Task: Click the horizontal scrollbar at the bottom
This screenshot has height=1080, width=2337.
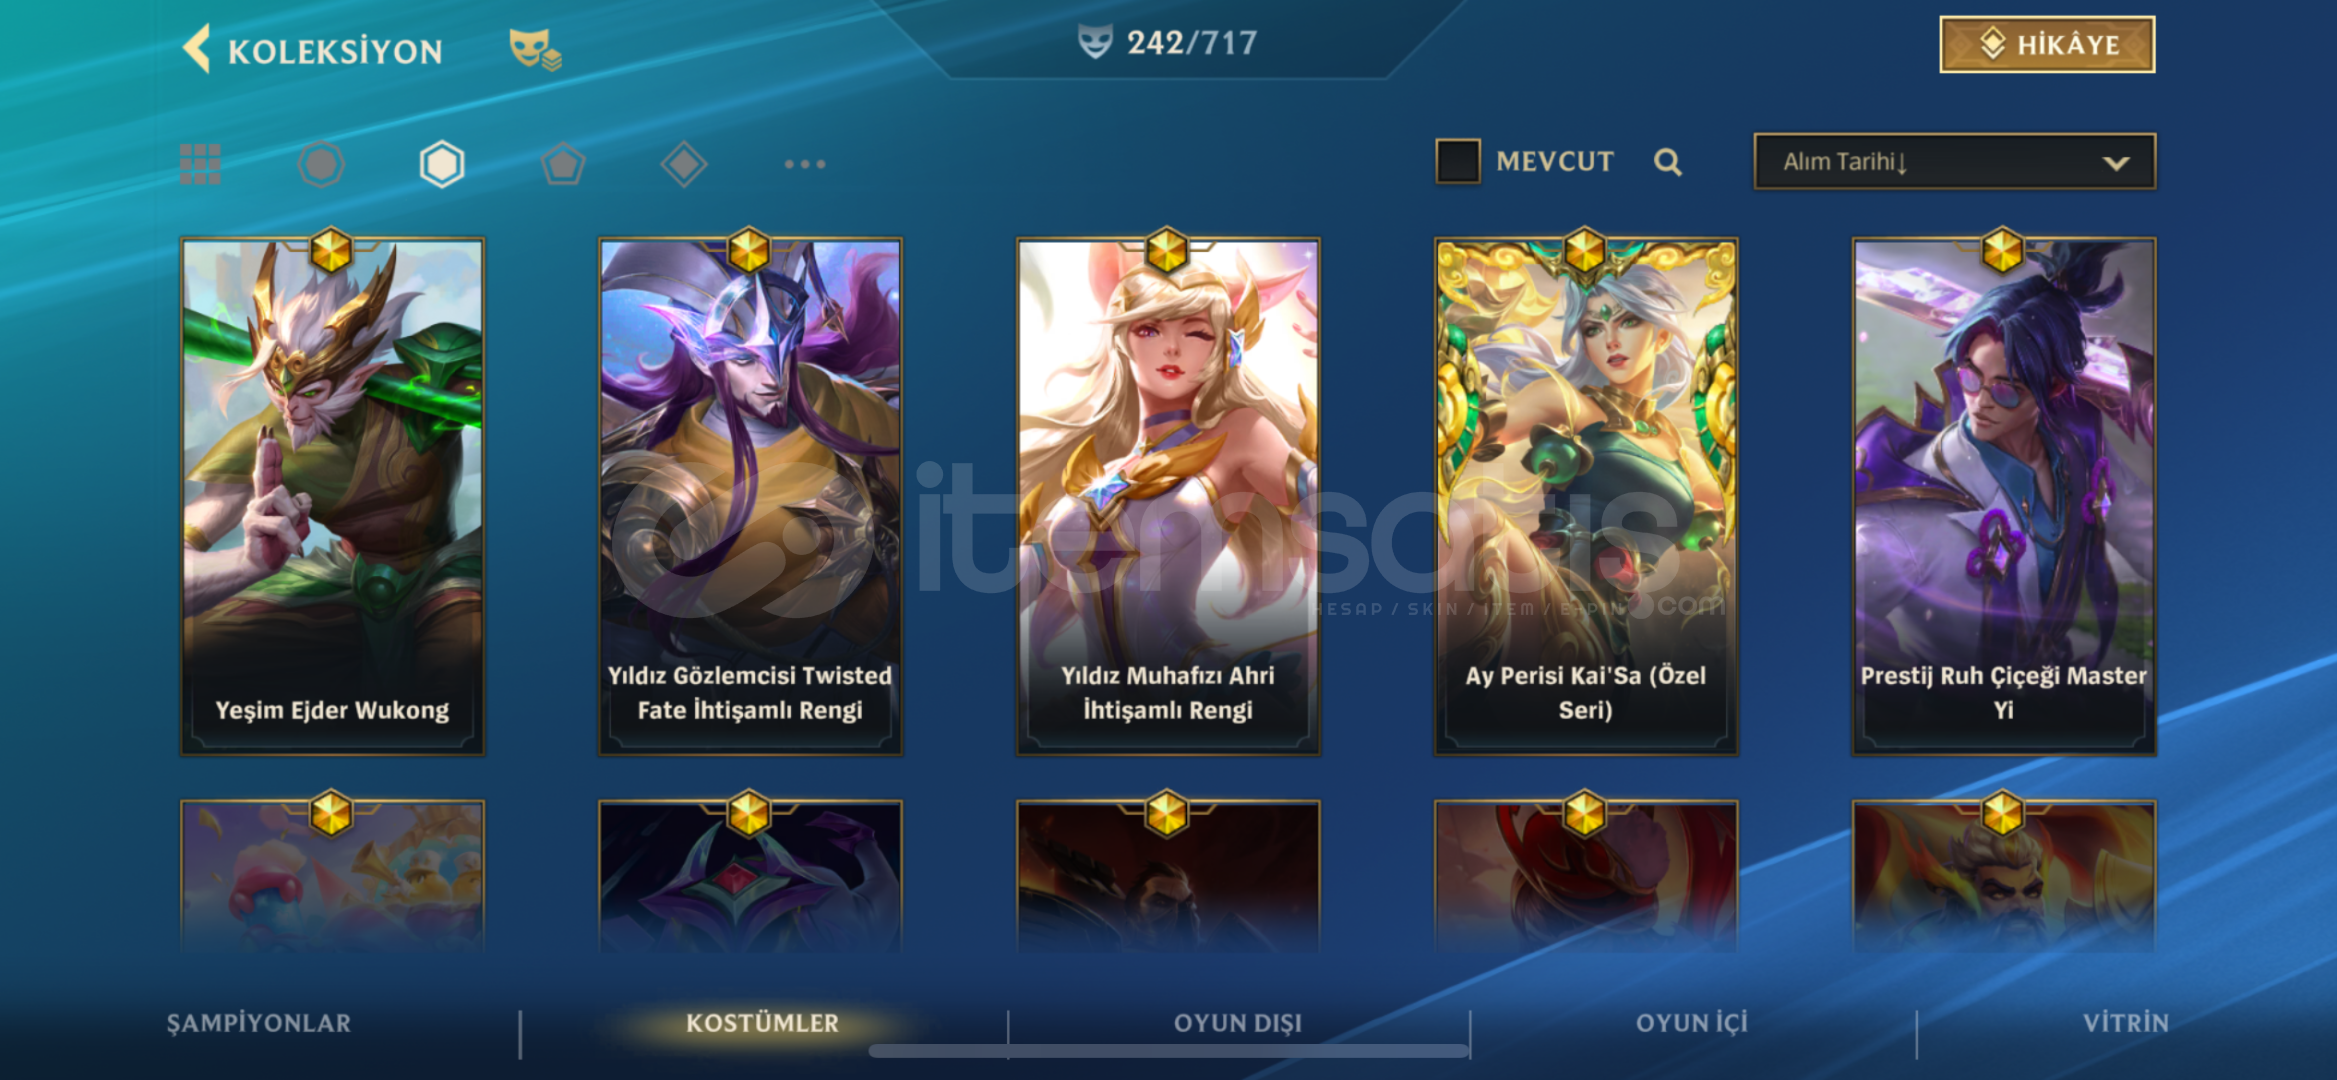Action: tap(1169, 1051)
